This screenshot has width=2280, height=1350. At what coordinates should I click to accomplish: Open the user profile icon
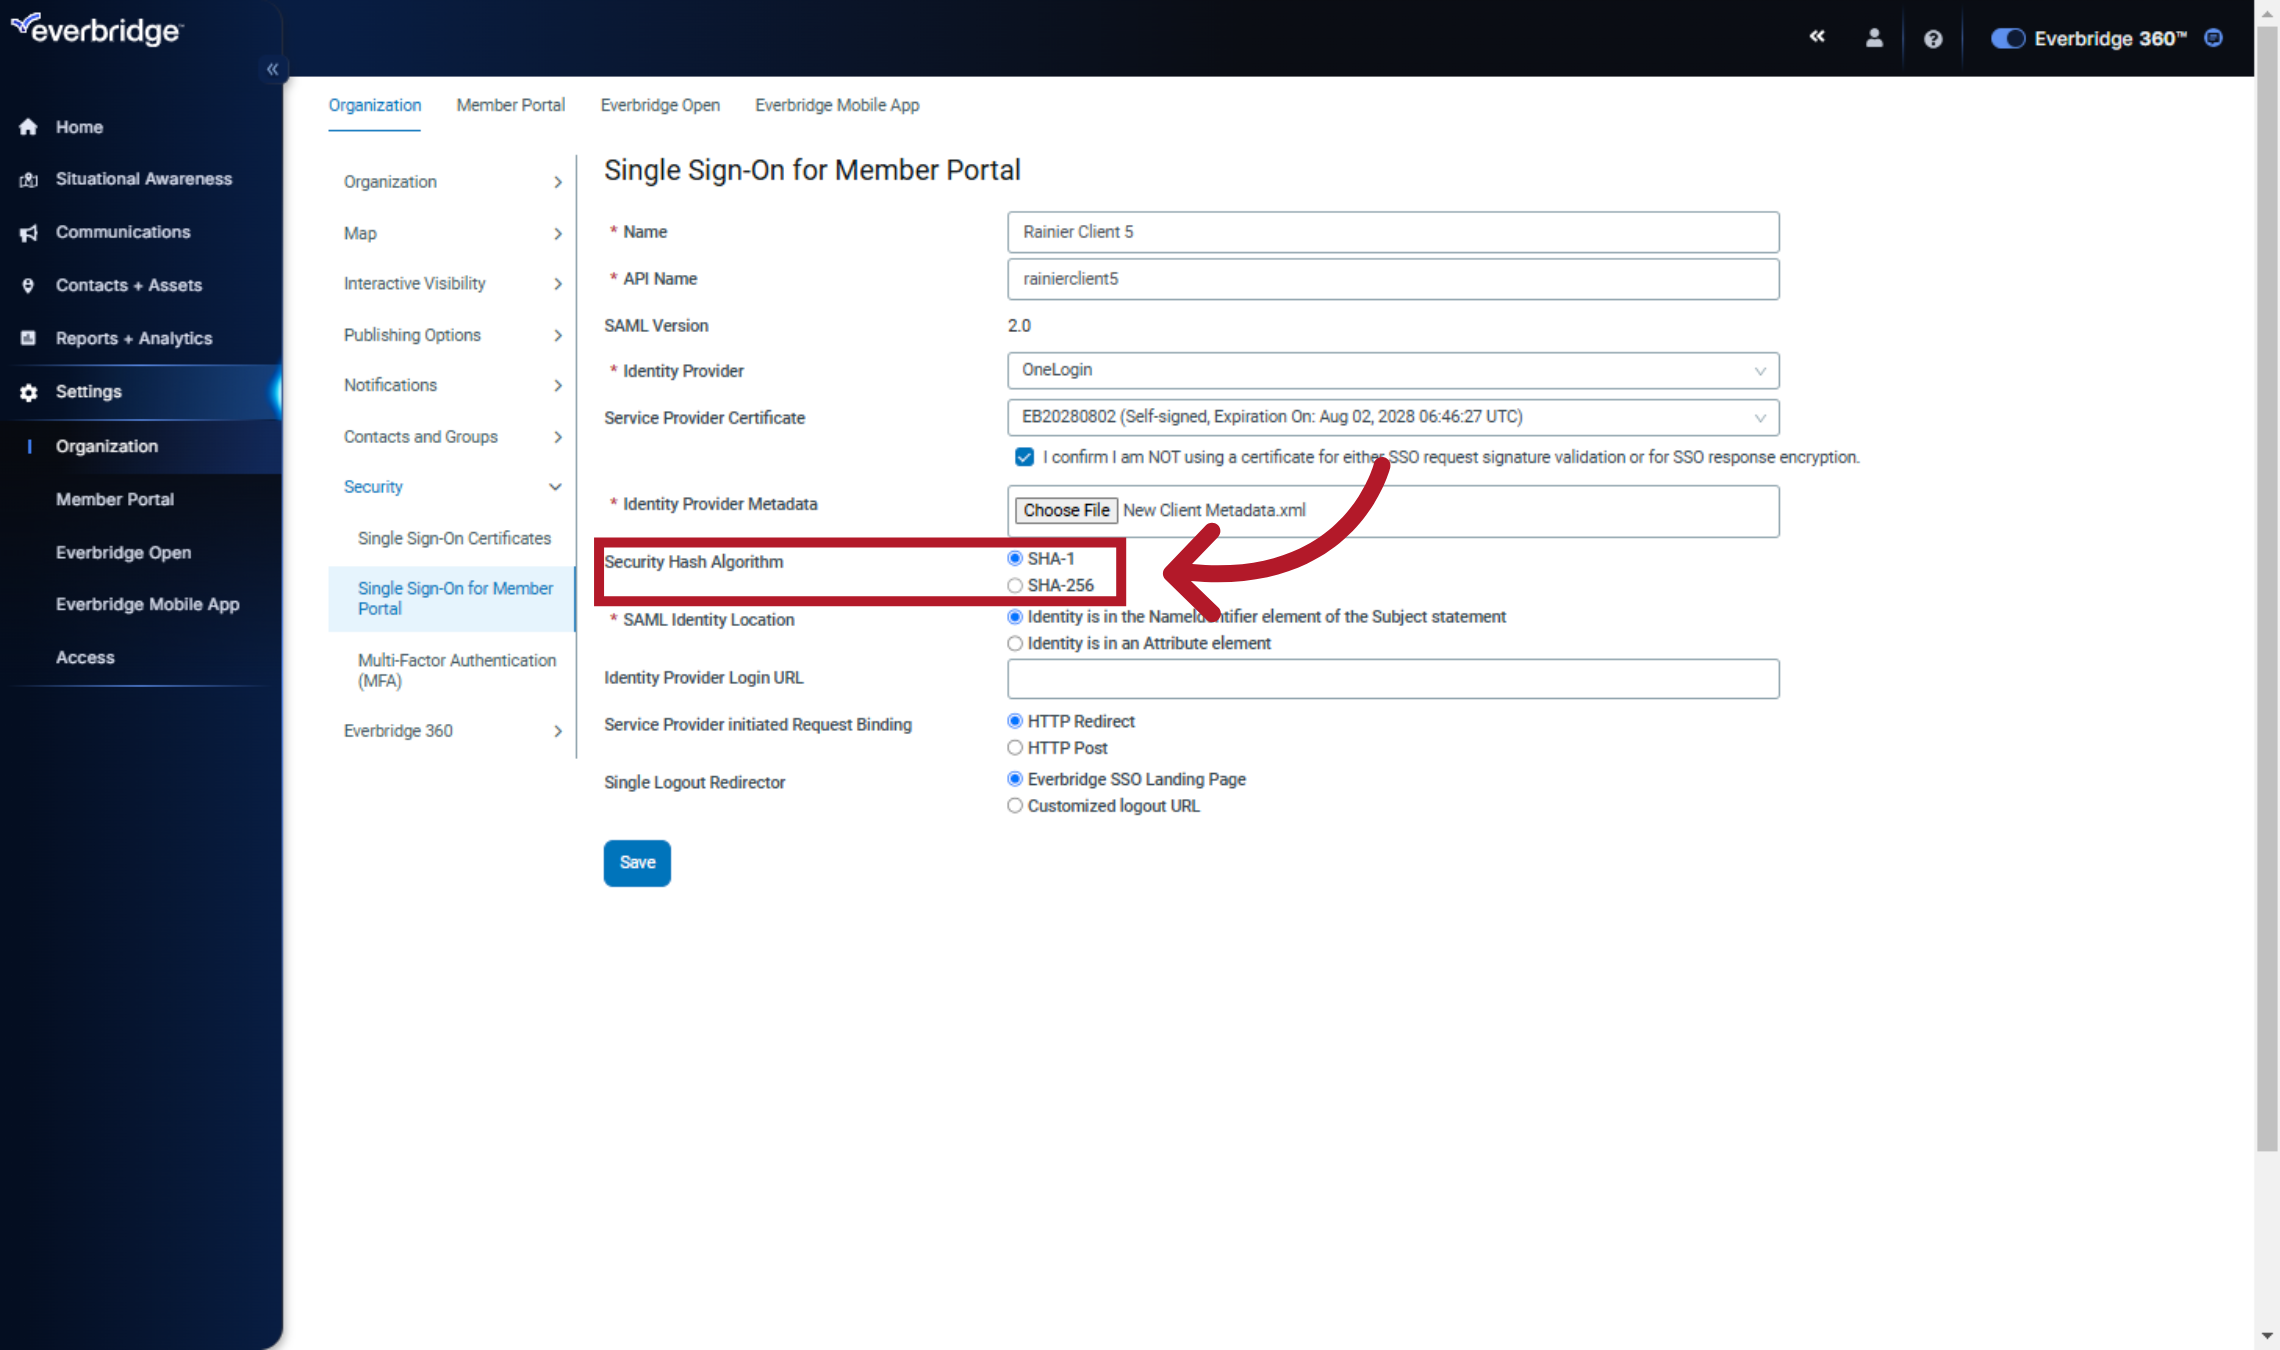pyautogui.click(x=1874, y=37)
